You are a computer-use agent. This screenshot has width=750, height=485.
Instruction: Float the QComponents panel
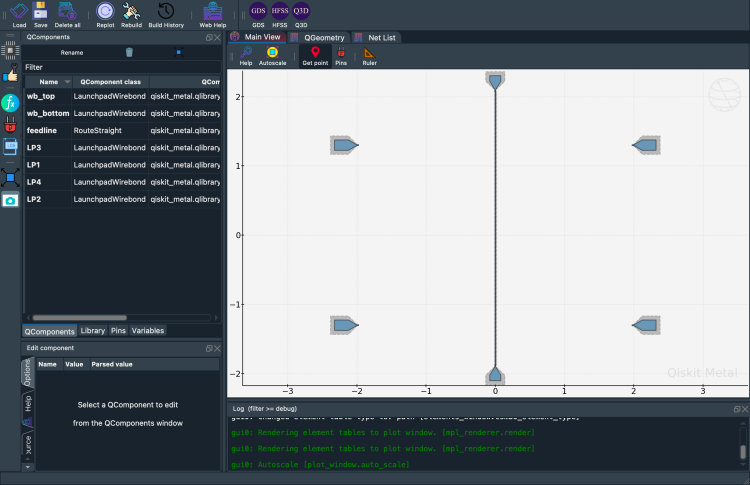209,37
